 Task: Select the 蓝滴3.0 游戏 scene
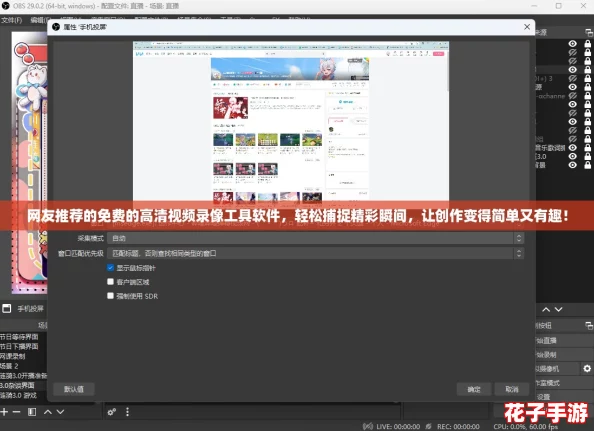point(19,395)
